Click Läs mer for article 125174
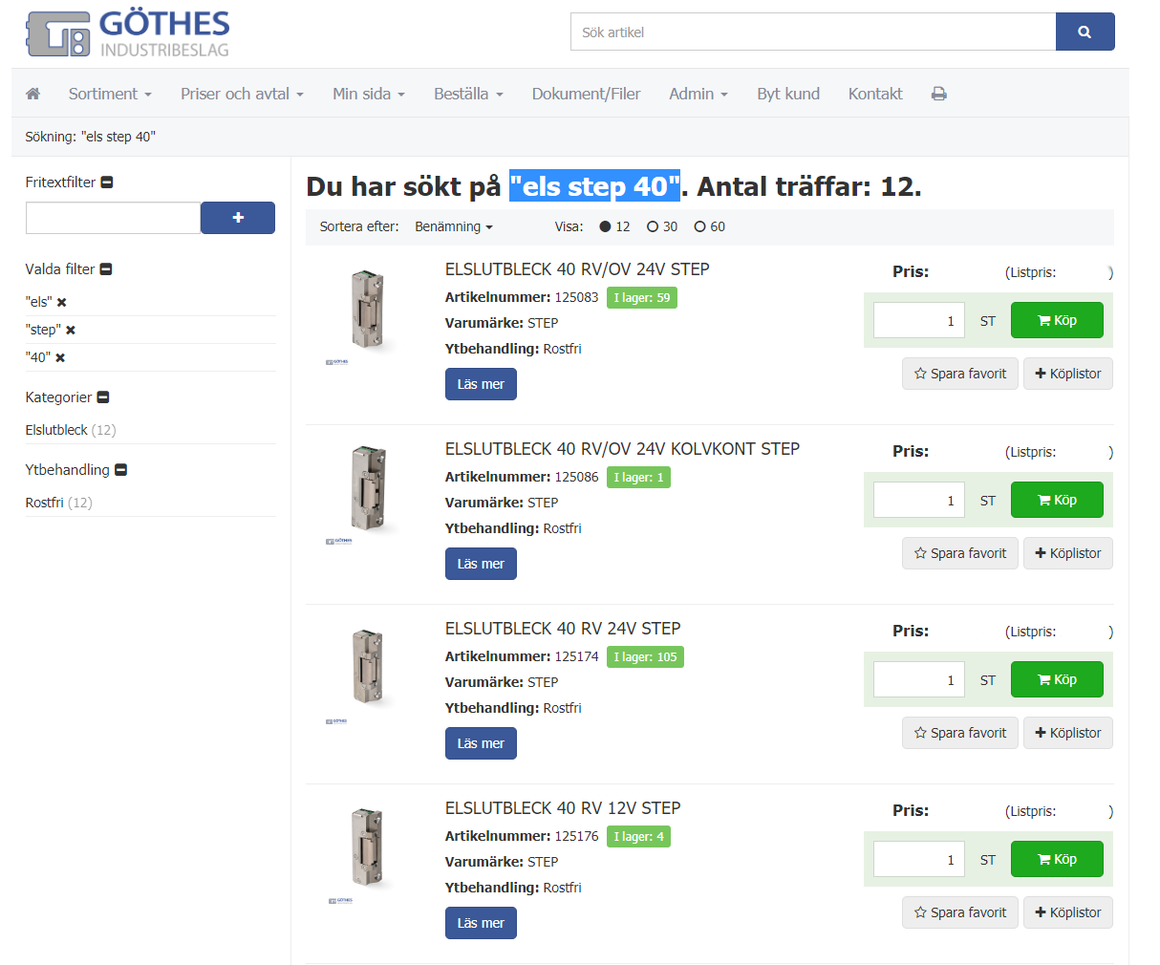This screenshot has height=965, width=1160. click(x=481, y=744)
